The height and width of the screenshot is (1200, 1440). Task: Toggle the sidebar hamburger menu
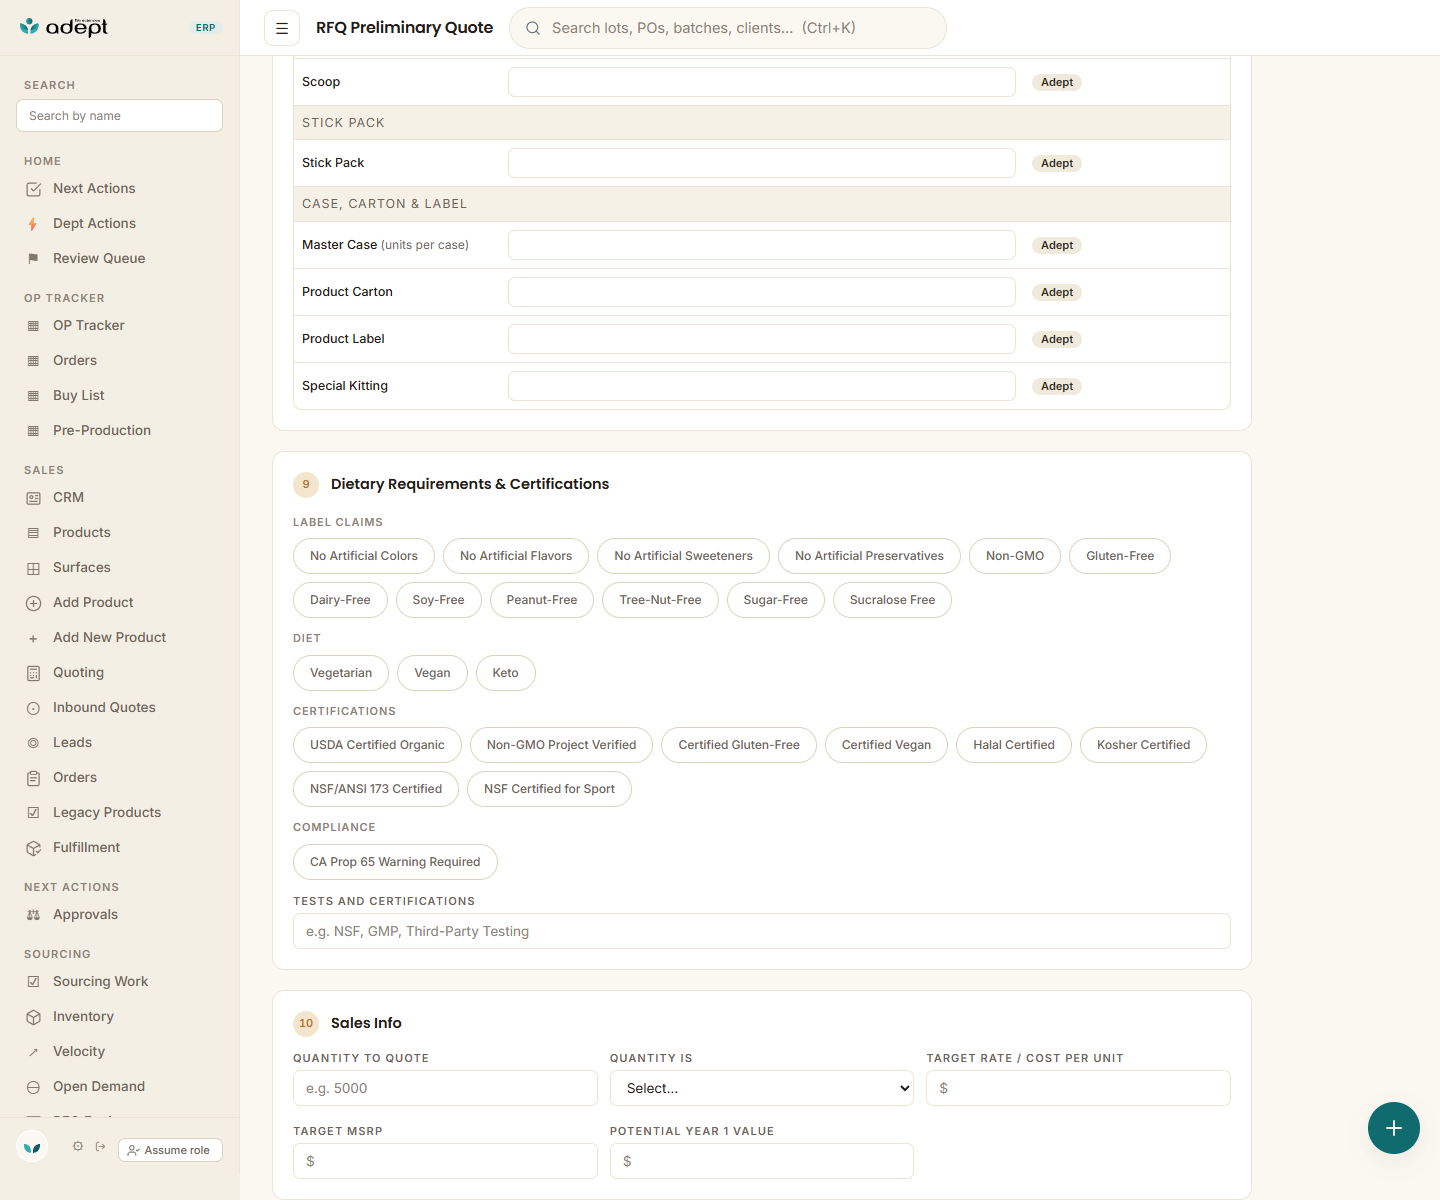pyautogui.click(x=282, y=28)
